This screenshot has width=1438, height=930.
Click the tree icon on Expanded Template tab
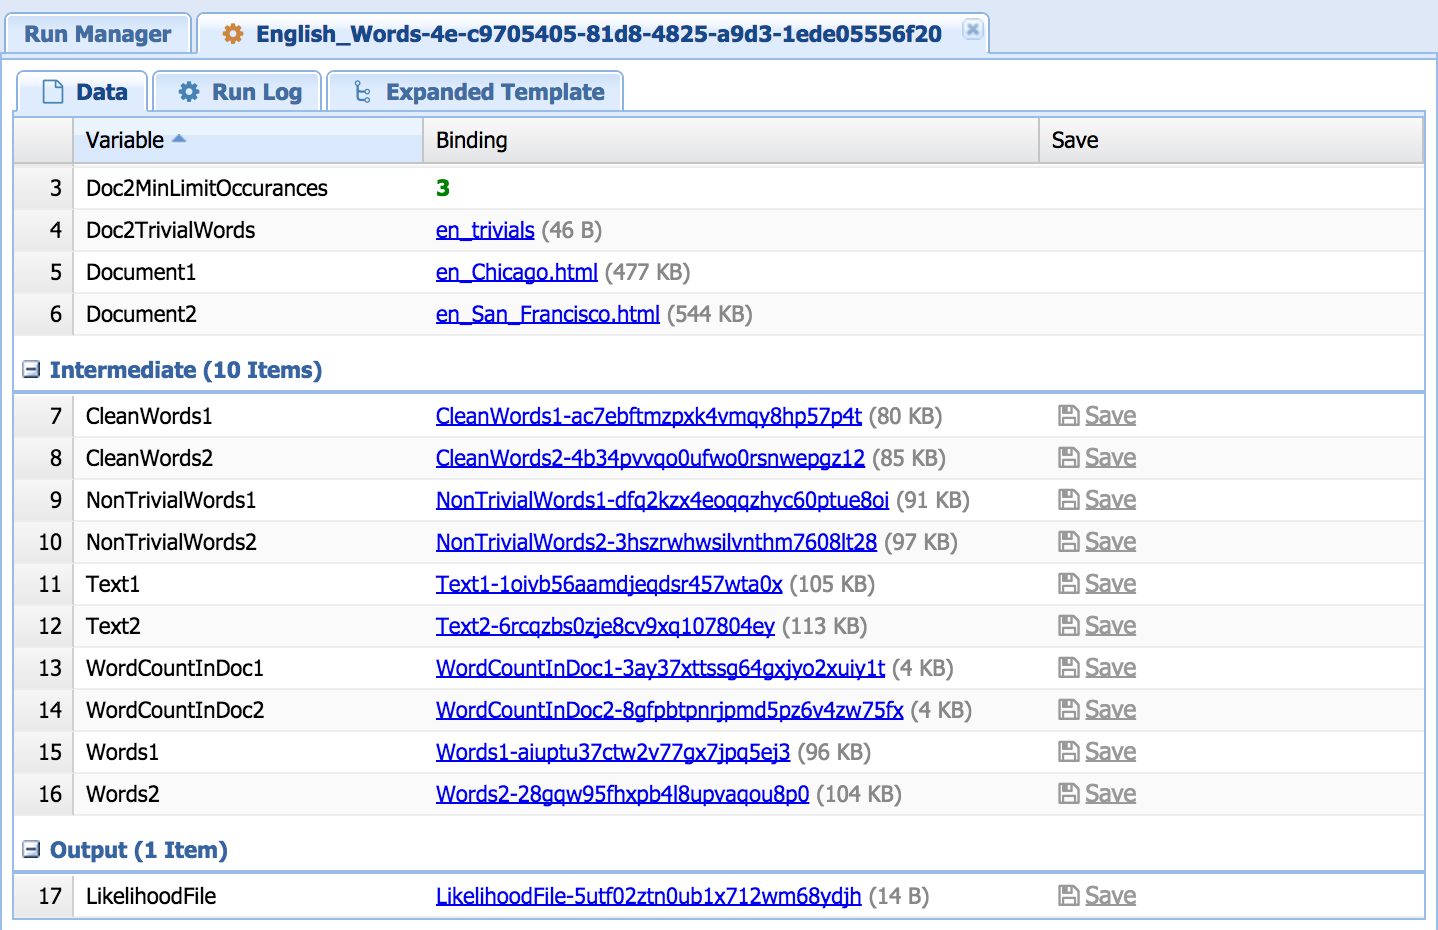pos(362,92)
